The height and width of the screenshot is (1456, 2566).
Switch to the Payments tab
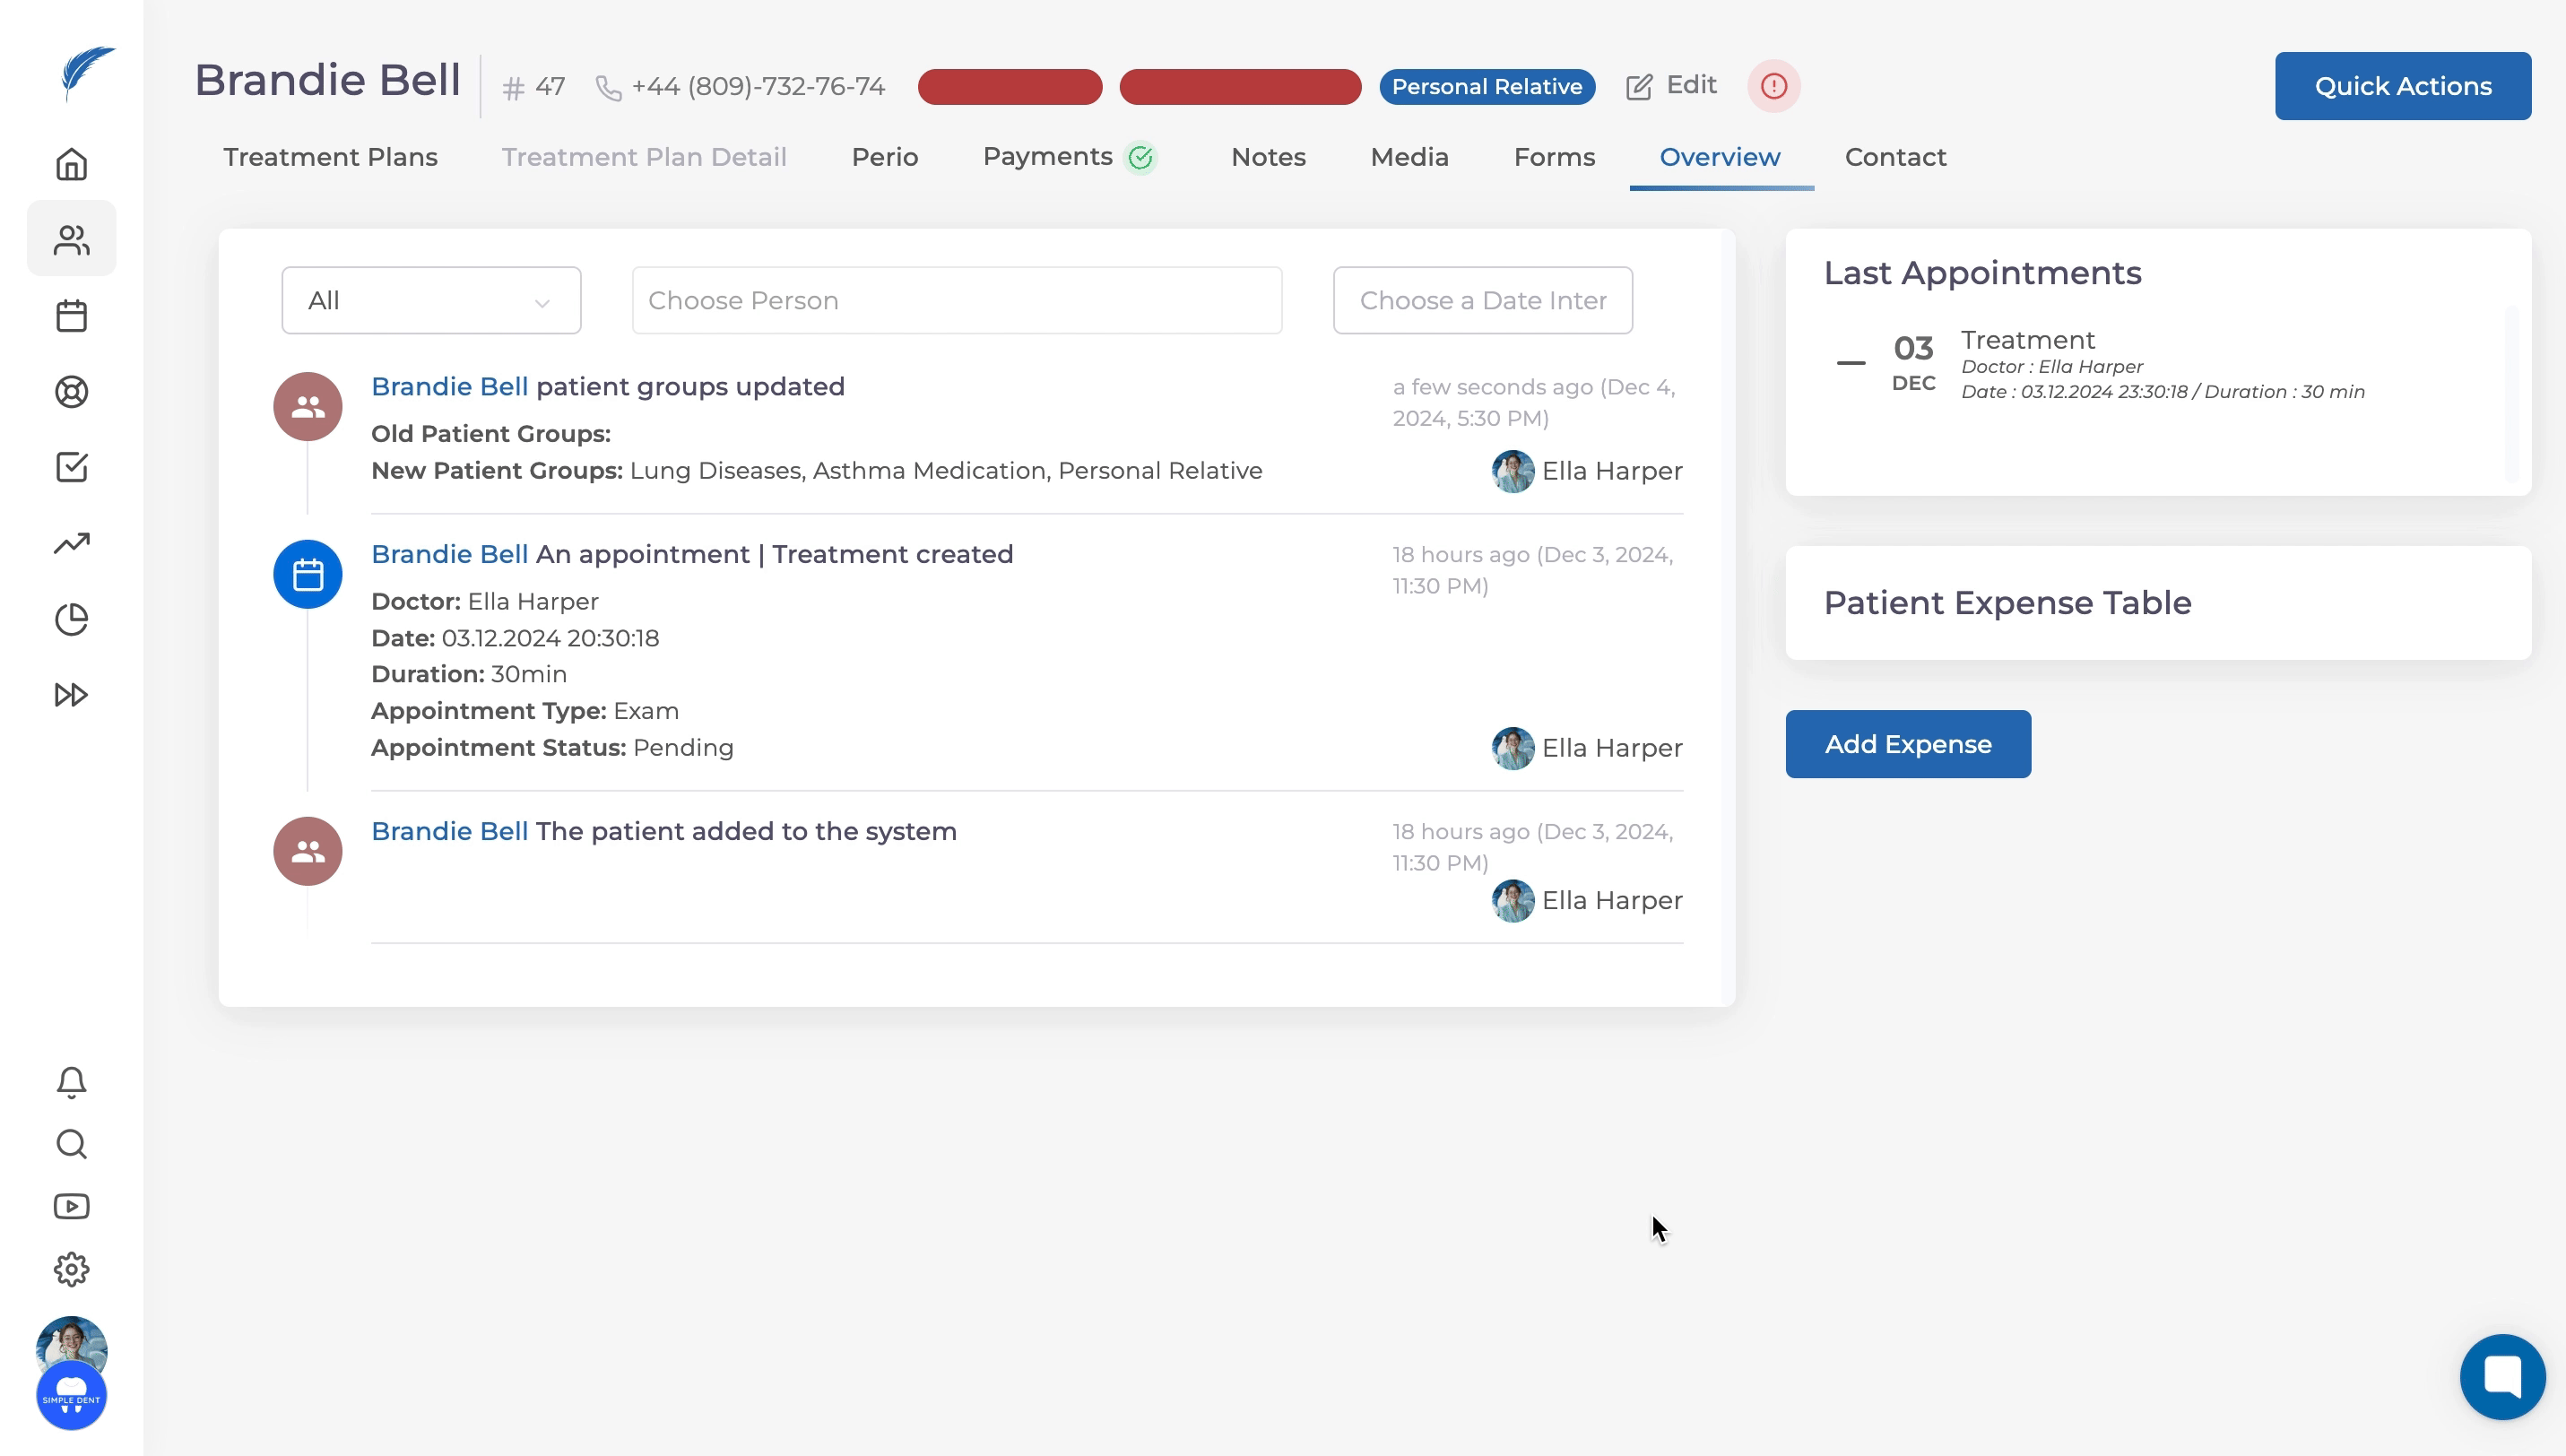point(1047,157)
